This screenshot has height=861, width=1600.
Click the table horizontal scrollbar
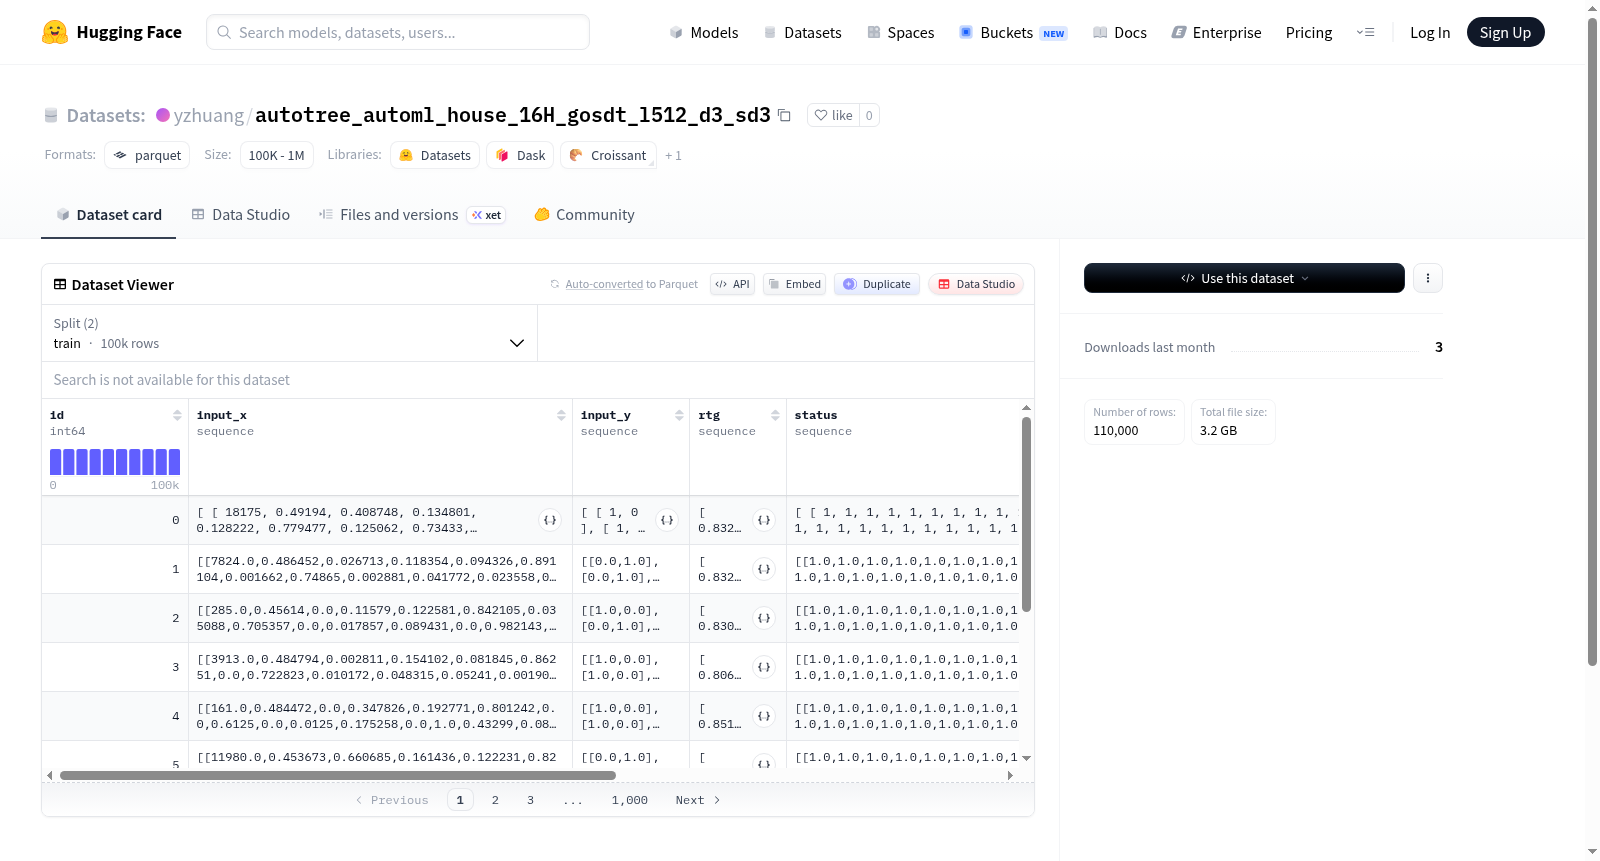[x=338, y=775]
